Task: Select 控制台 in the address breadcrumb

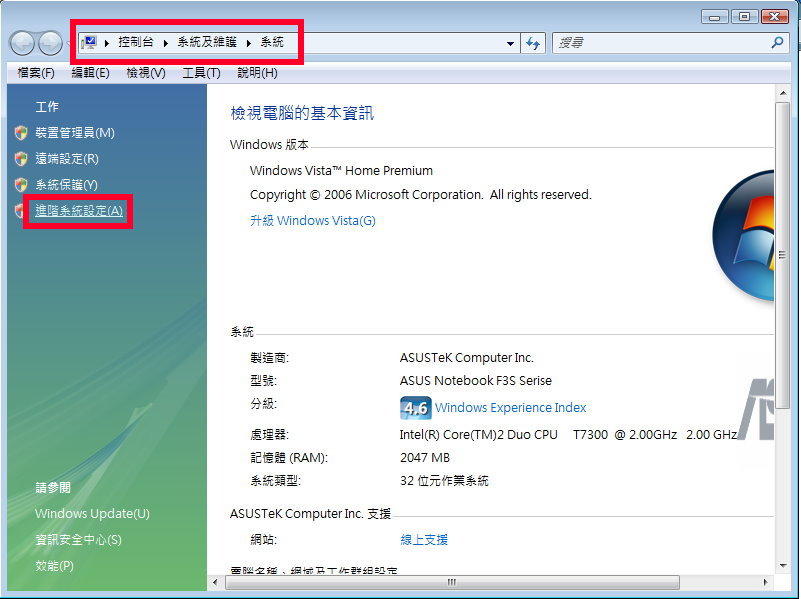Action: point(135,42)
